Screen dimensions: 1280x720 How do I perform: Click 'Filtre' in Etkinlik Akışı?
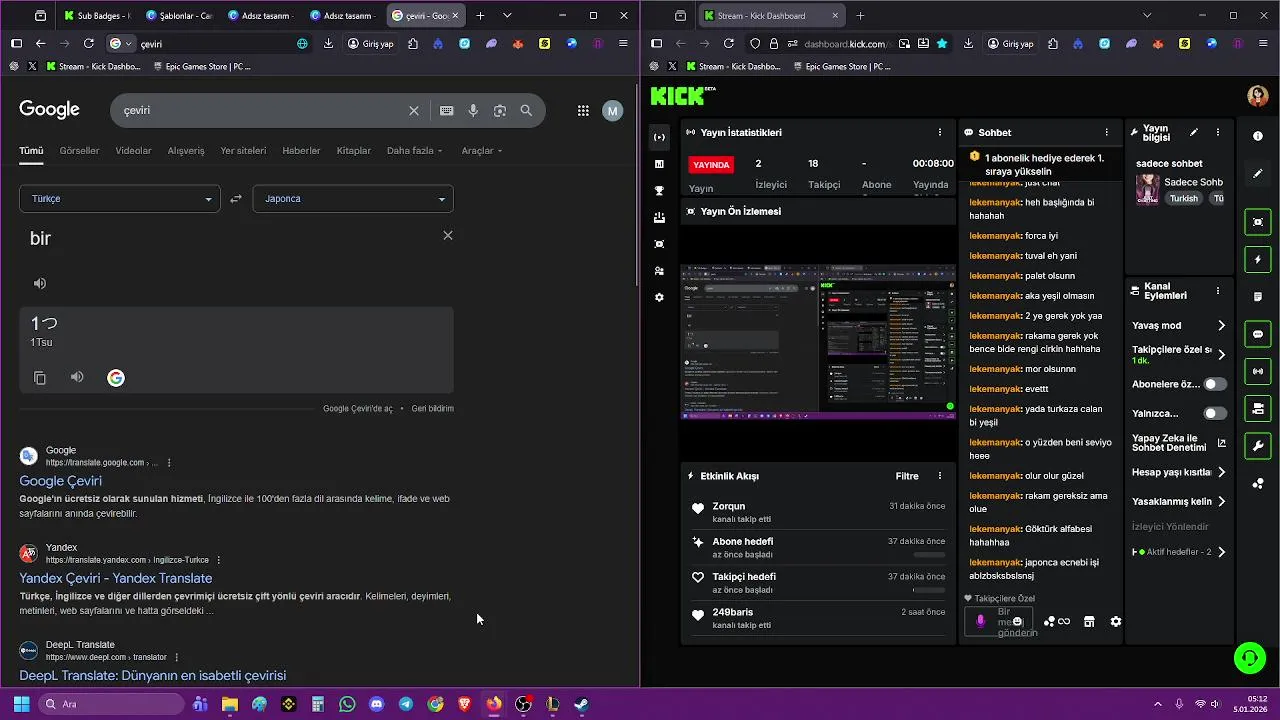point(907,476)
